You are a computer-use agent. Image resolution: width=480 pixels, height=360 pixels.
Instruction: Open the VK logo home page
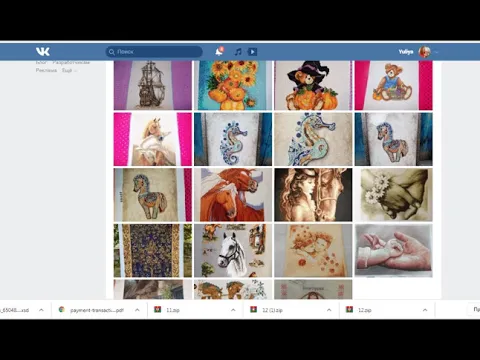43,52
